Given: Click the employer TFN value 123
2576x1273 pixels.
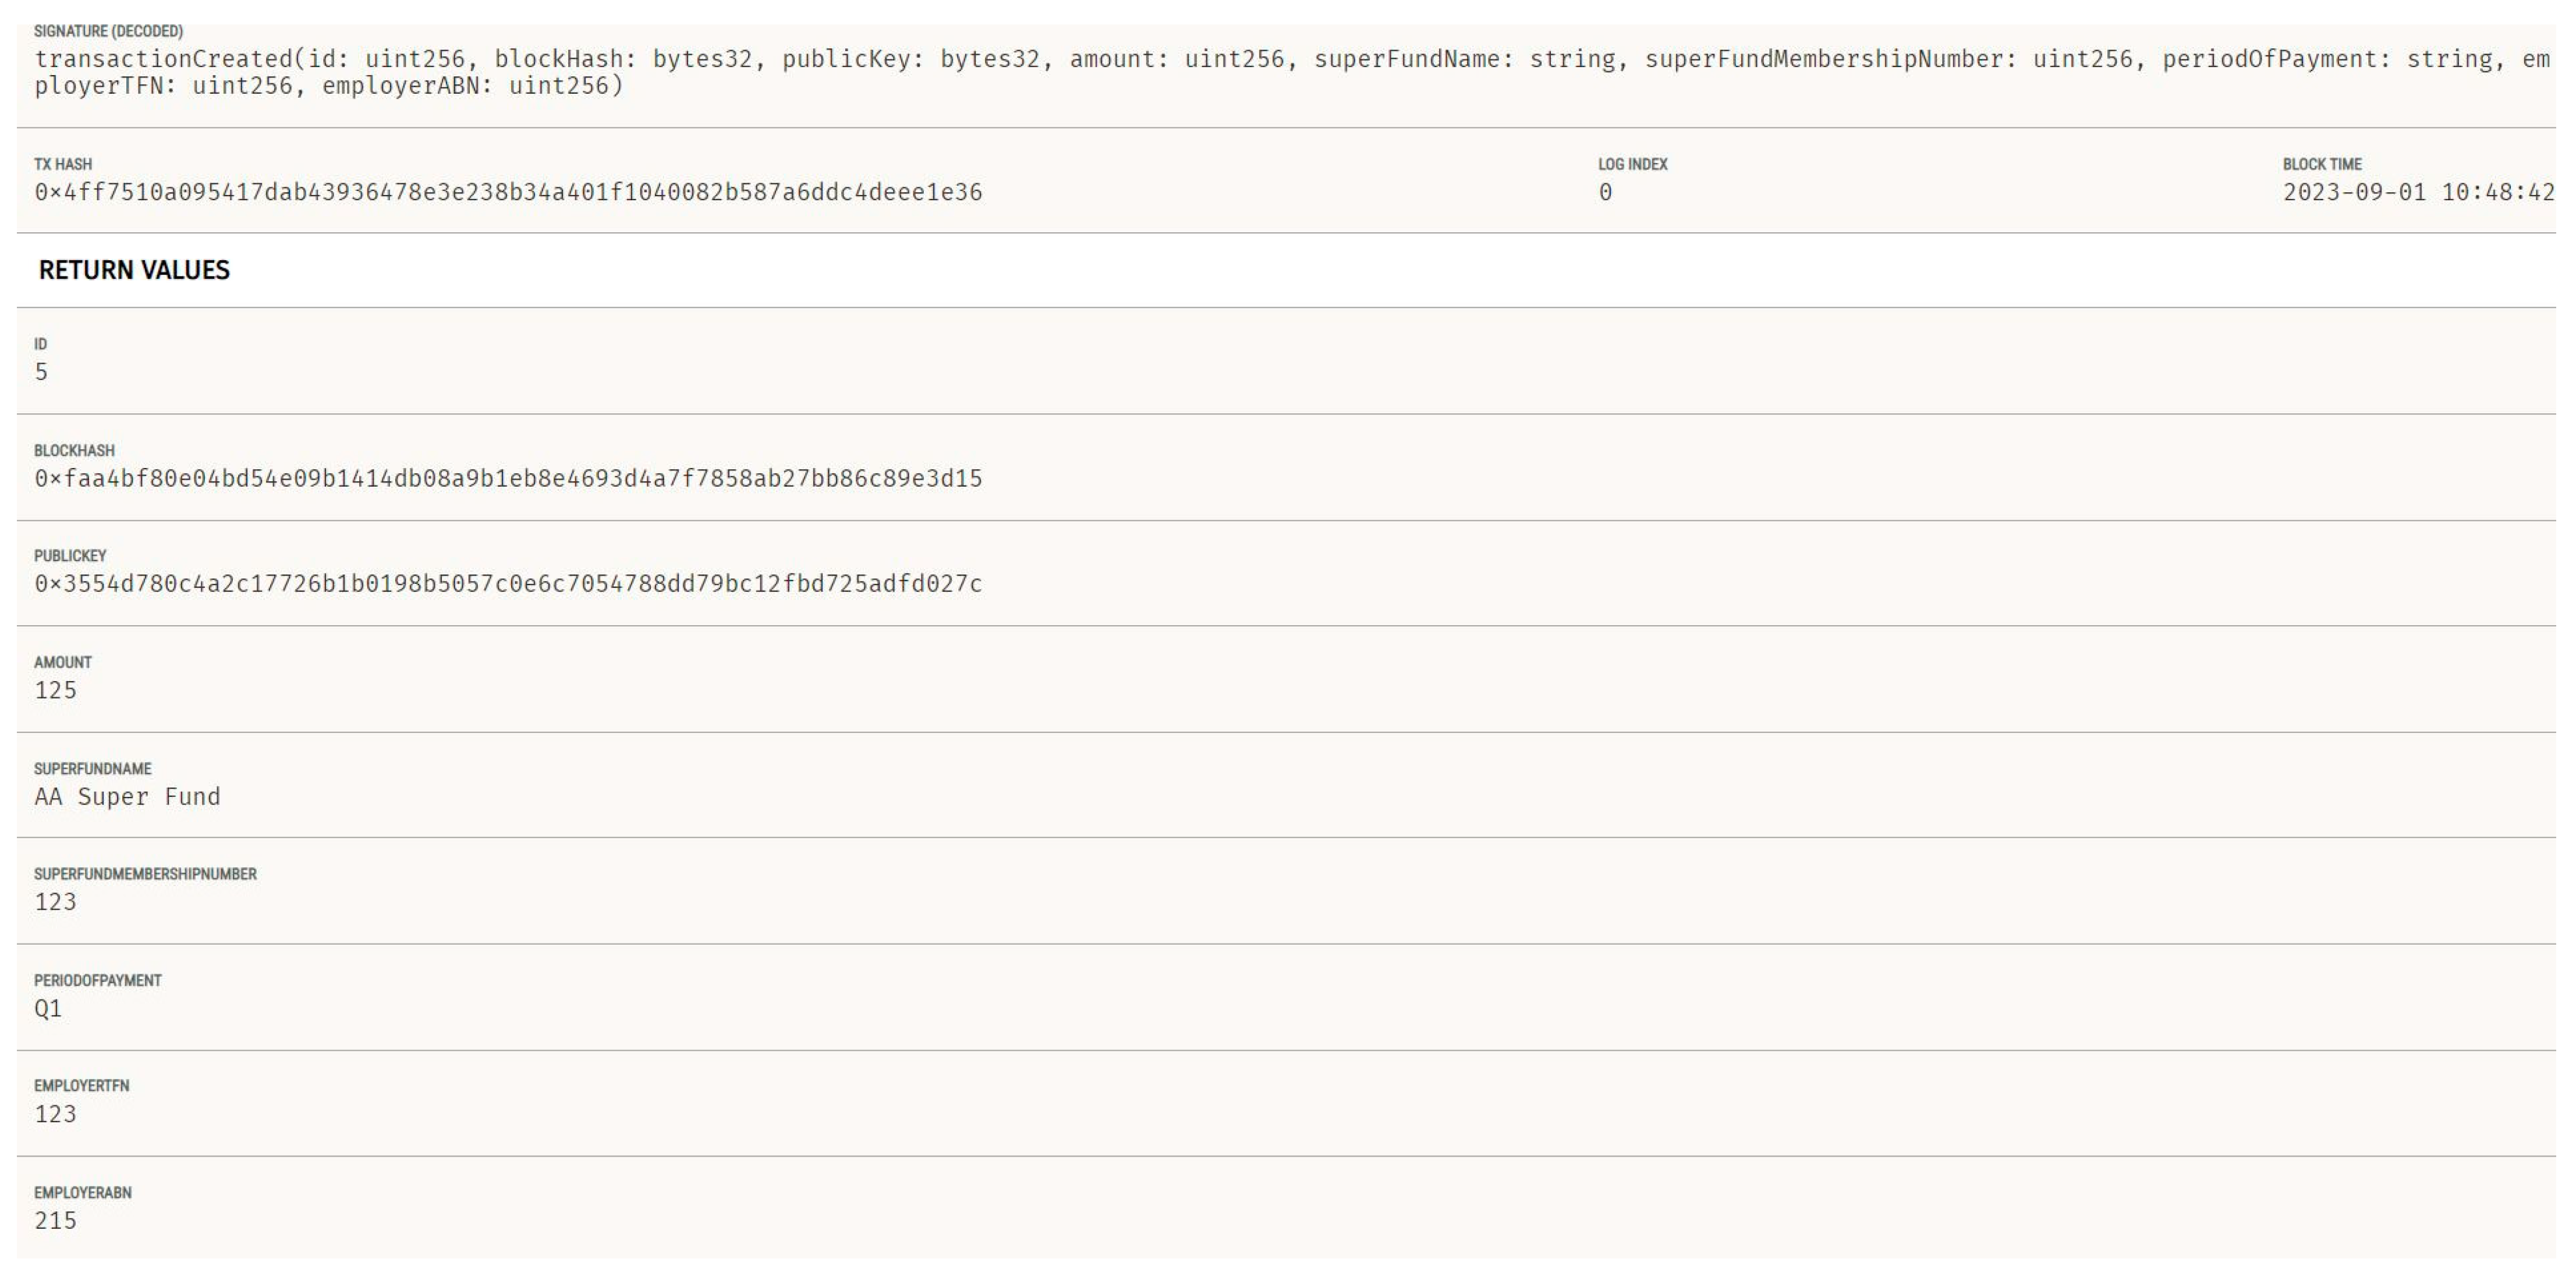Looking at the screenshot, I should tap(55, 1114).
